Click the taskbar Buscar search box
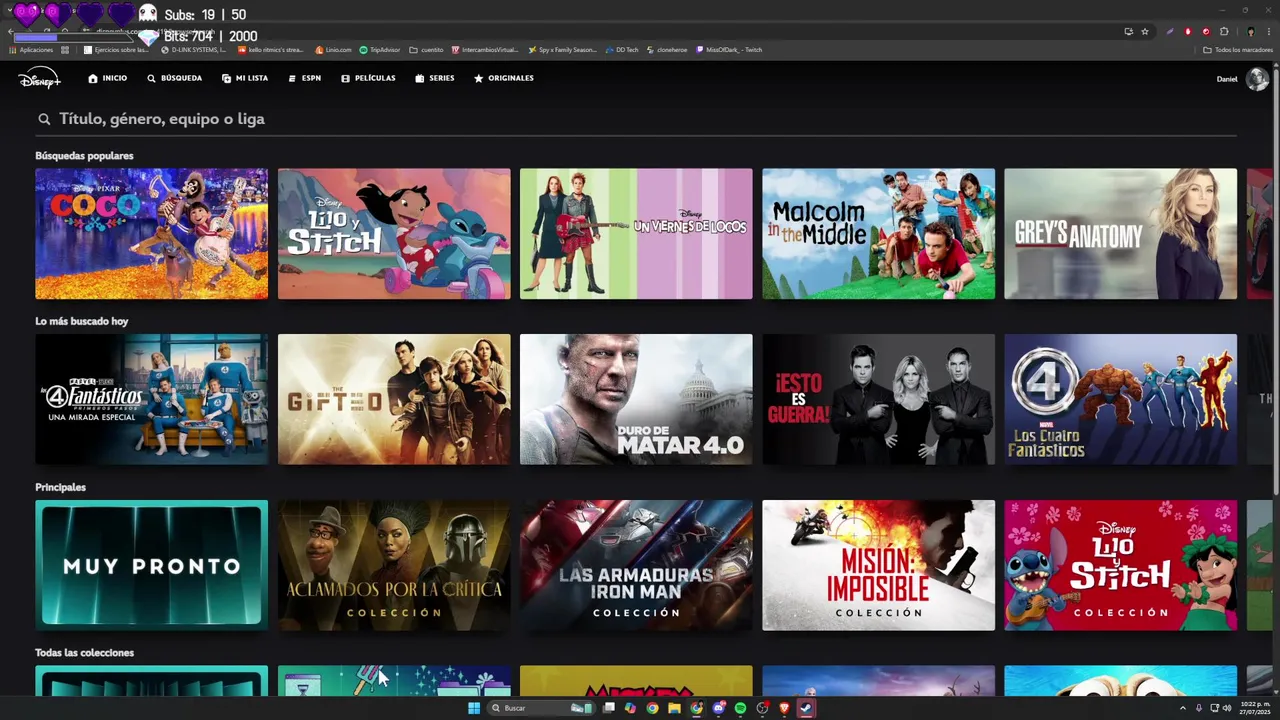Image resolution: width=1280 pixels, height=720 pixels. pyautogui.click(x=541, y=708)
